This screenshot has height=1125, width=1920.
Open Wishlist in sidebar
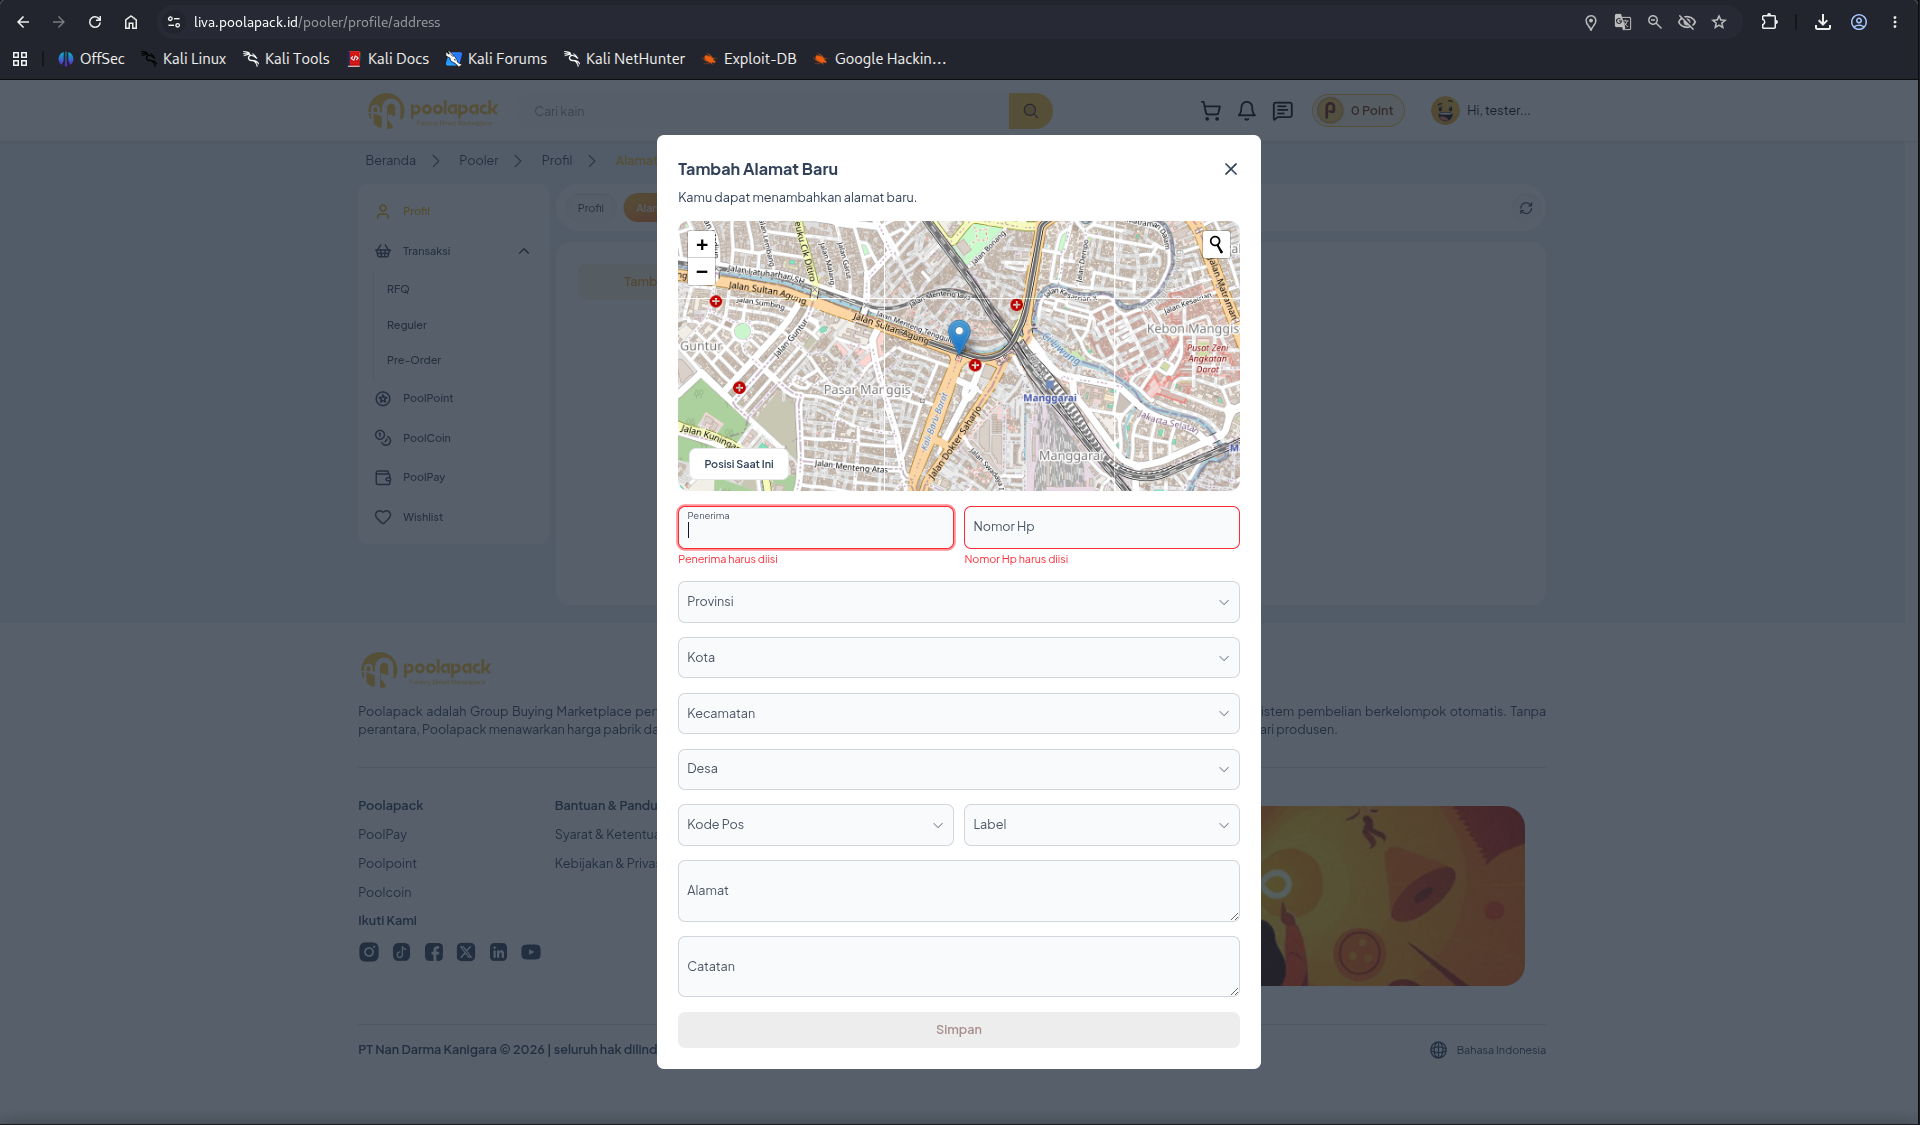tap(423, 517)
